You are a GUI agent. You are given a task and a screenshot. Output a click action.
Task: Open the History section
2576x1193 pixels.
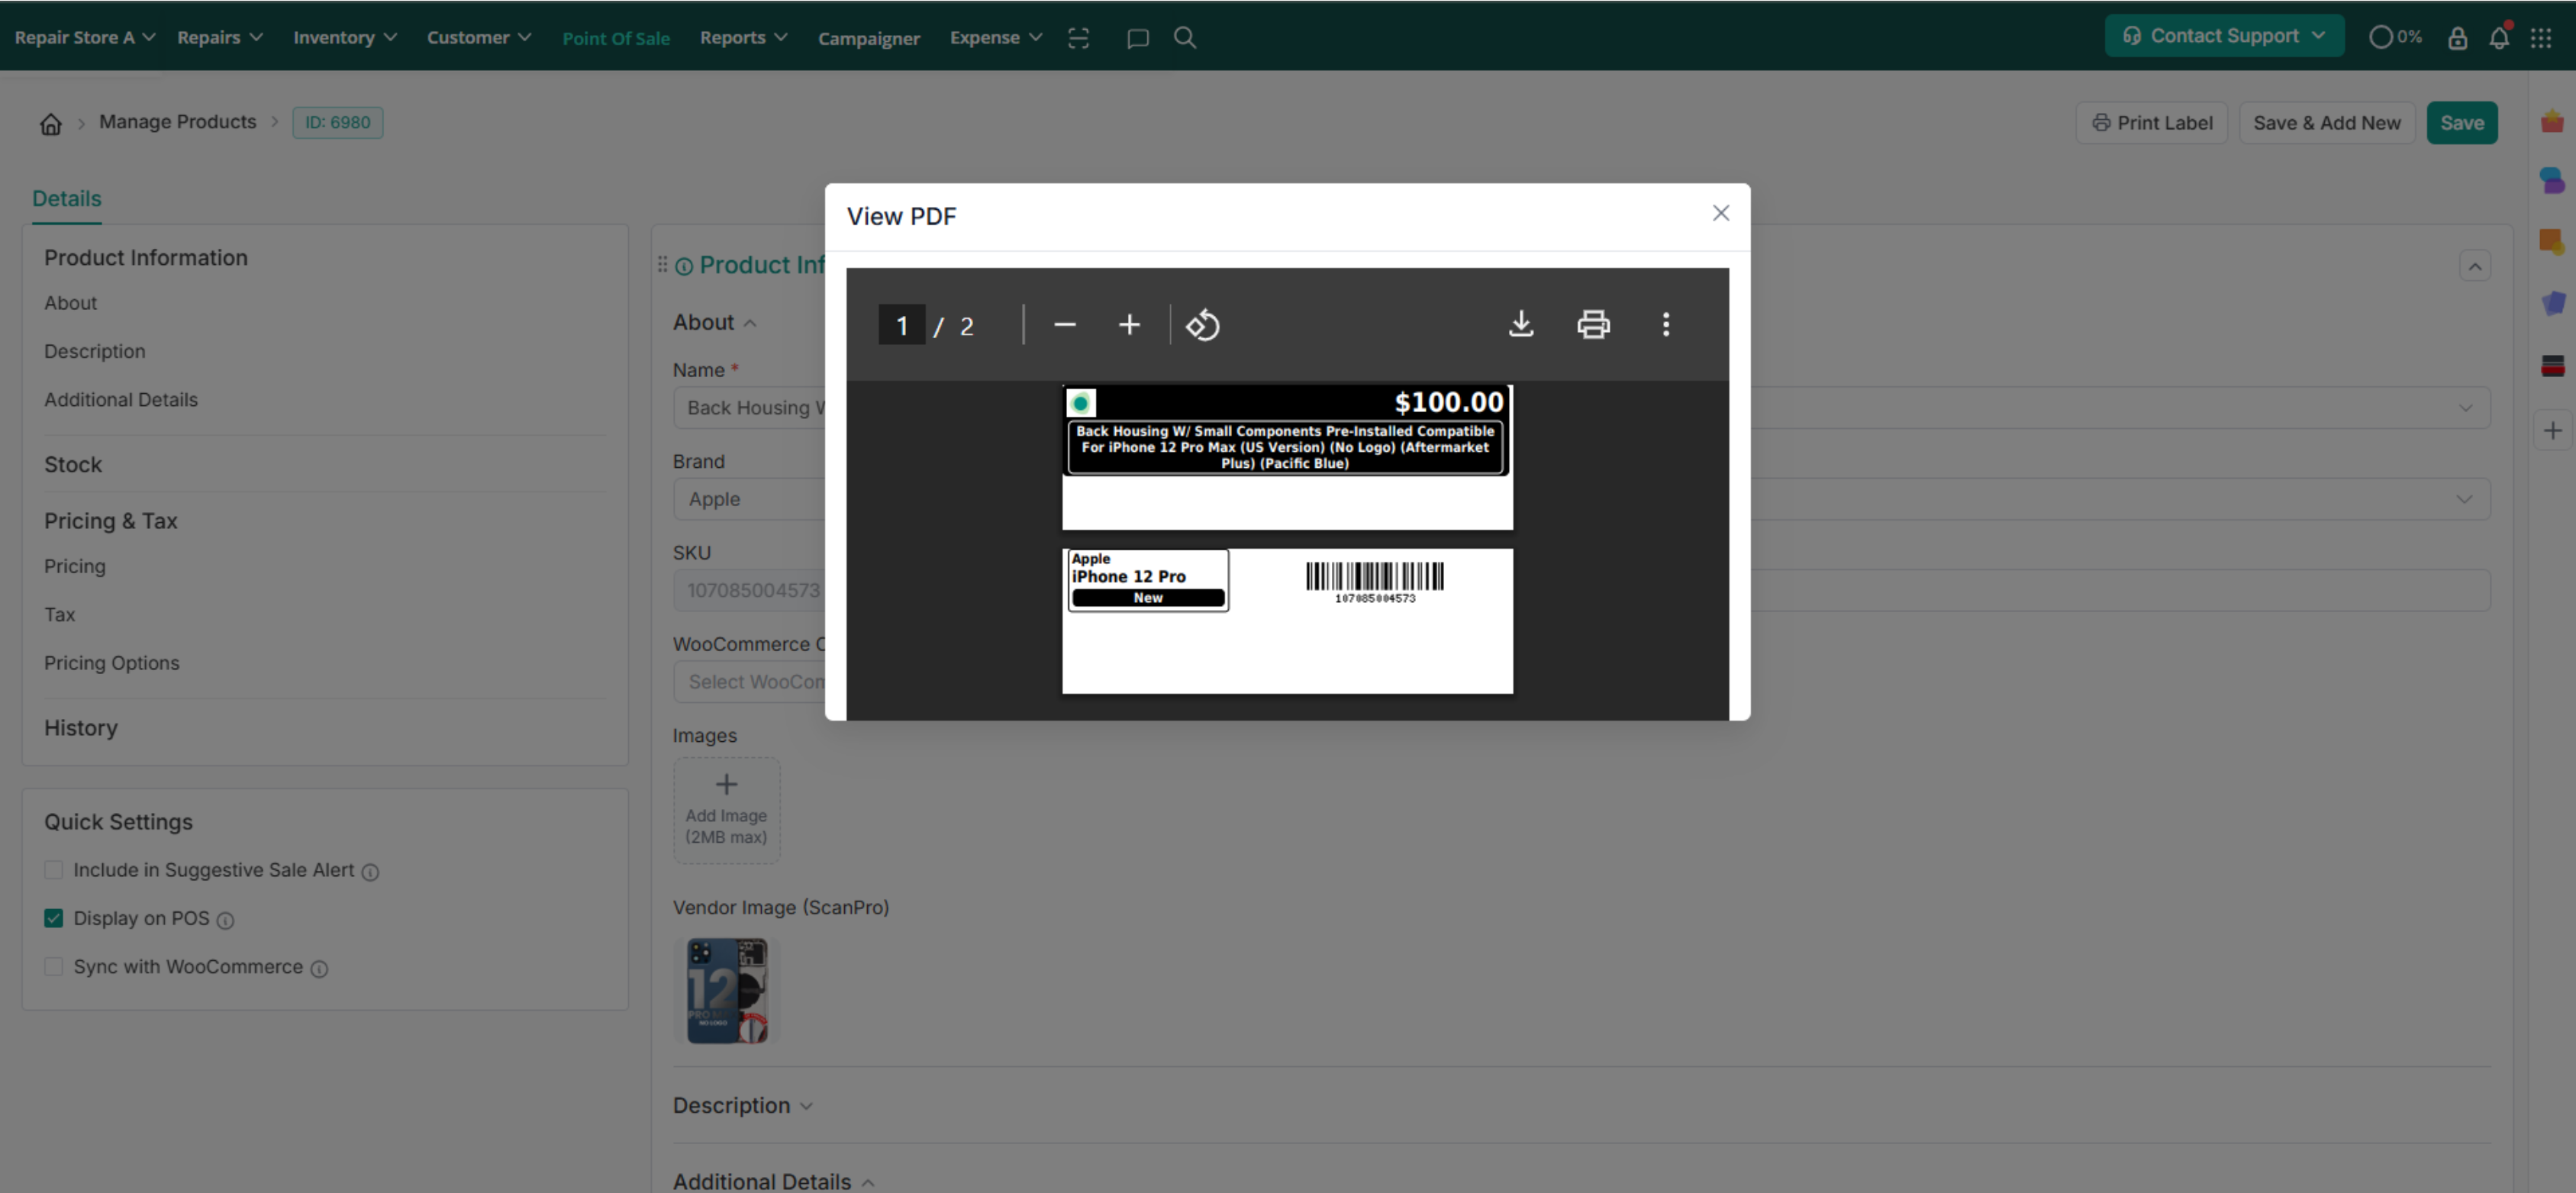tap(80, 728)
